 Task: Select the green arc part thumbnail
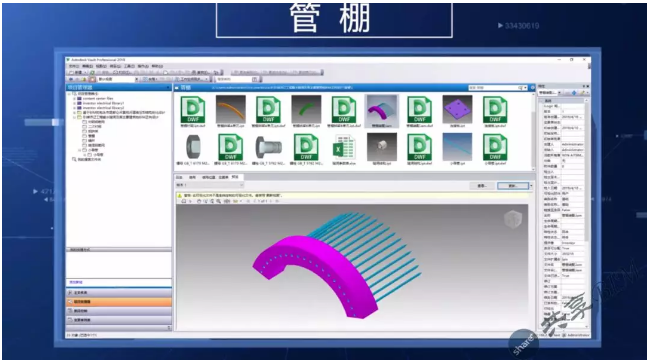[306, 109]
